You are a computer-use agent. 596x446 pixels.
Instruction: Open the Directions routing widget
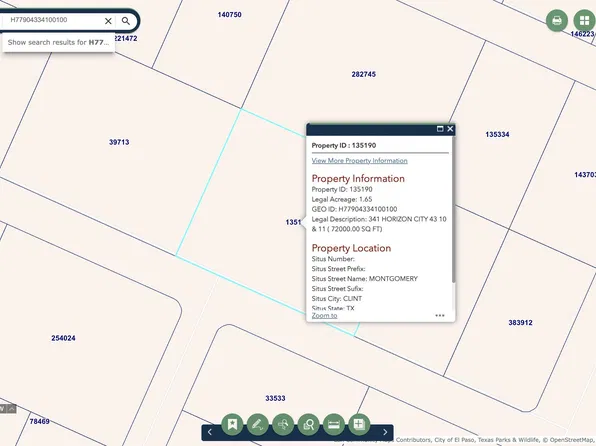tap(283, 425)
